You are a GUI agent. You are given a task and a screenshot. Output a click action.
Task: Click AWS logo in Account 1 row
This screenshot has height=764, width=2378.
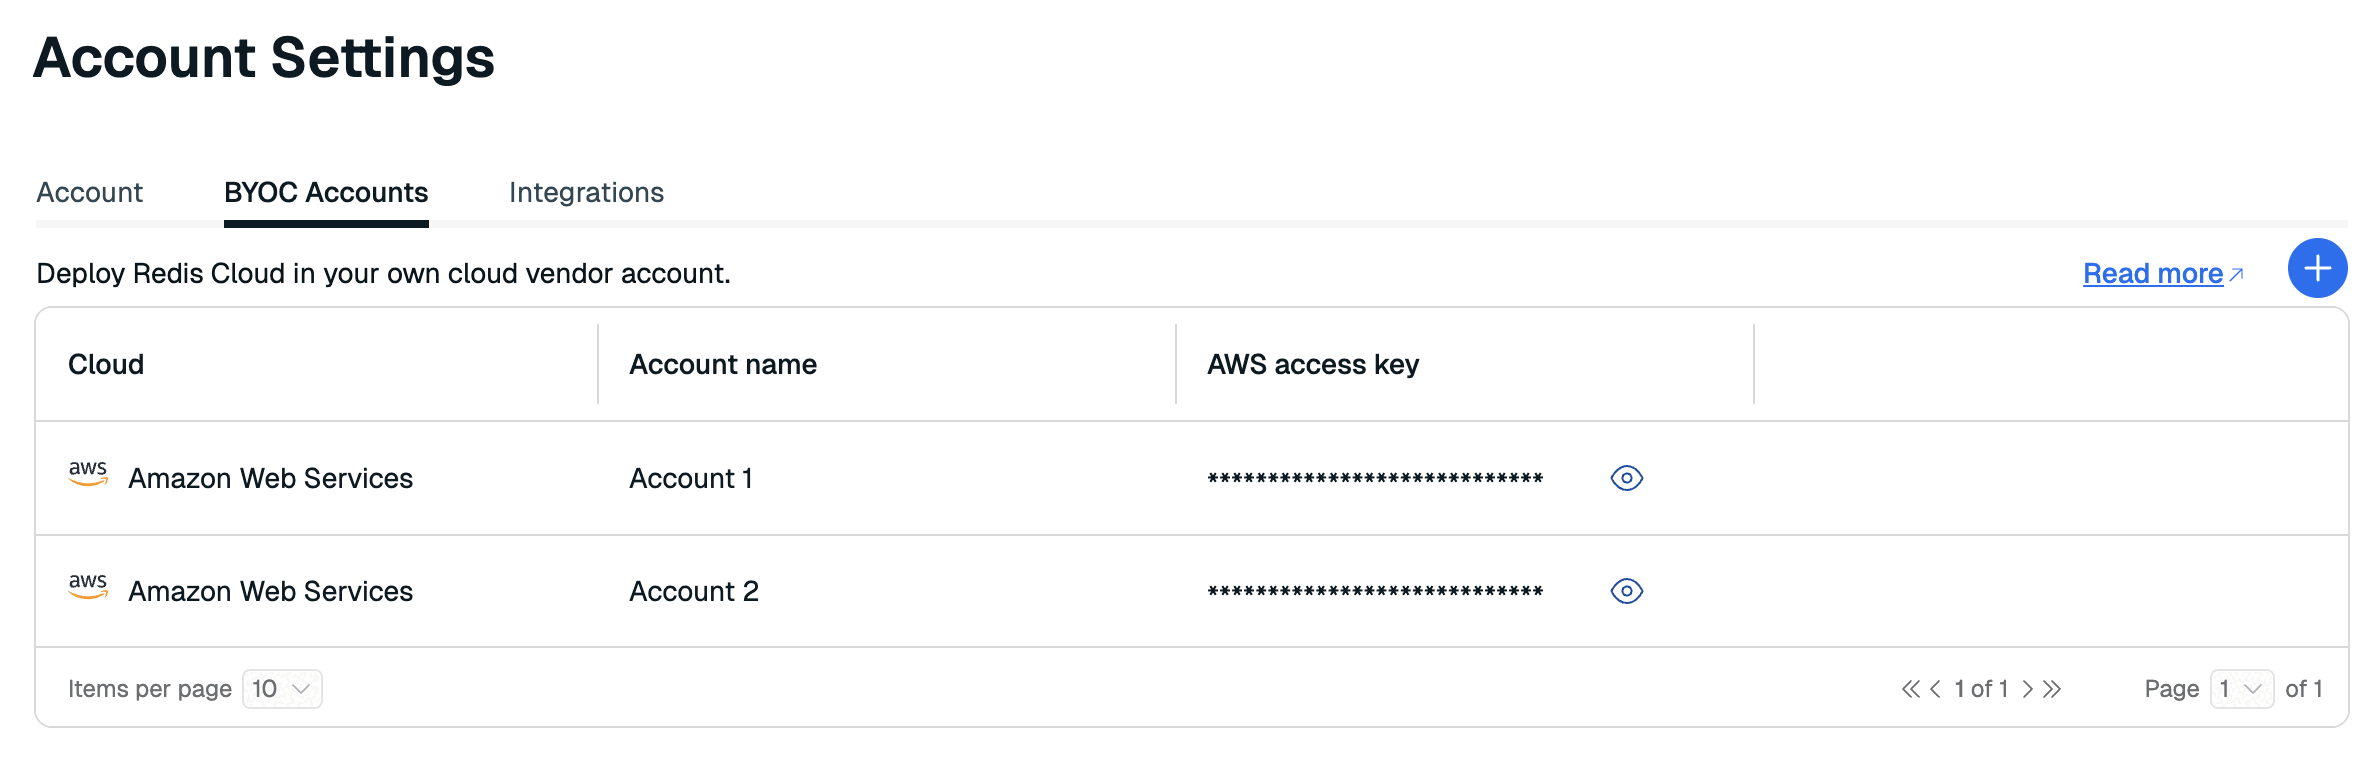[88, 473]
